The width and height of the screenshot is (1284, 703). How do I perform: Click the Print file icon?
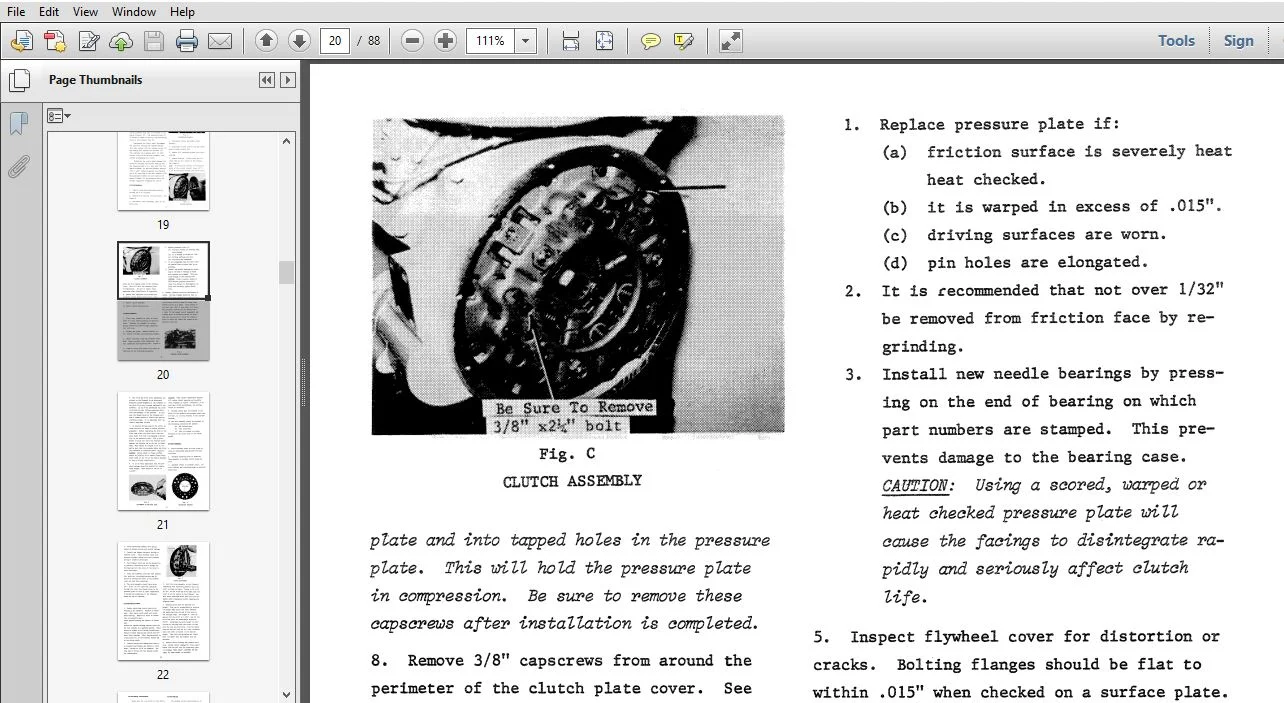point(186,41)
